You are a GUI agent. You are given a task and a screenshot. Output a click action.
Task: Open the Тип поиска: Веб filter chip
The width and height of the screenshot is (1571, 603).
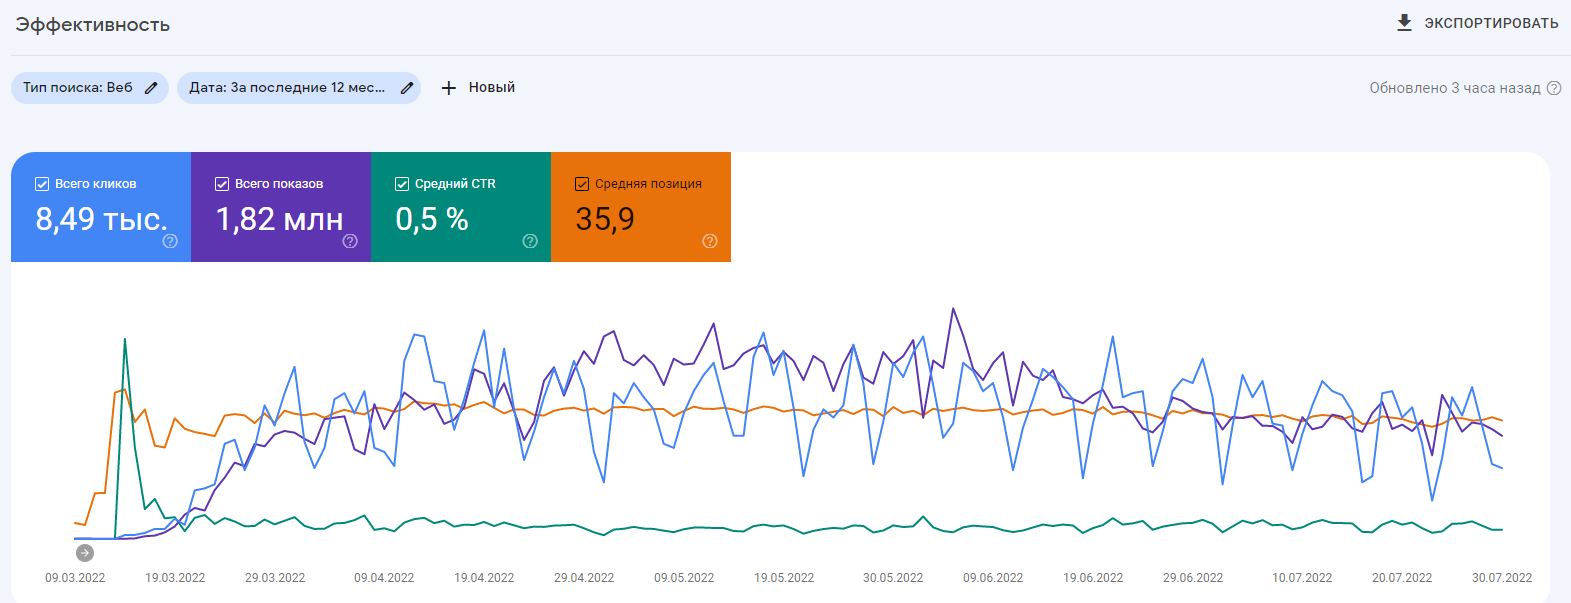[78, 88]
